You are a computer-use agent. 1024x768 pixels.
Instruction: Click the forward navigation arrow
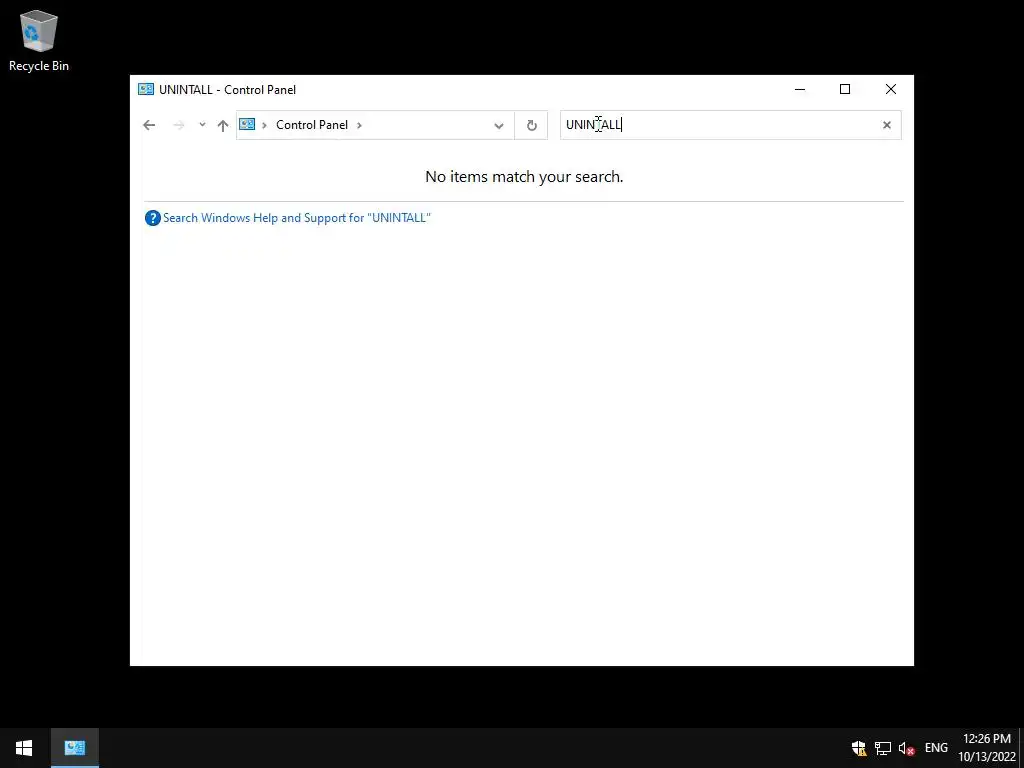click(178, 125)
